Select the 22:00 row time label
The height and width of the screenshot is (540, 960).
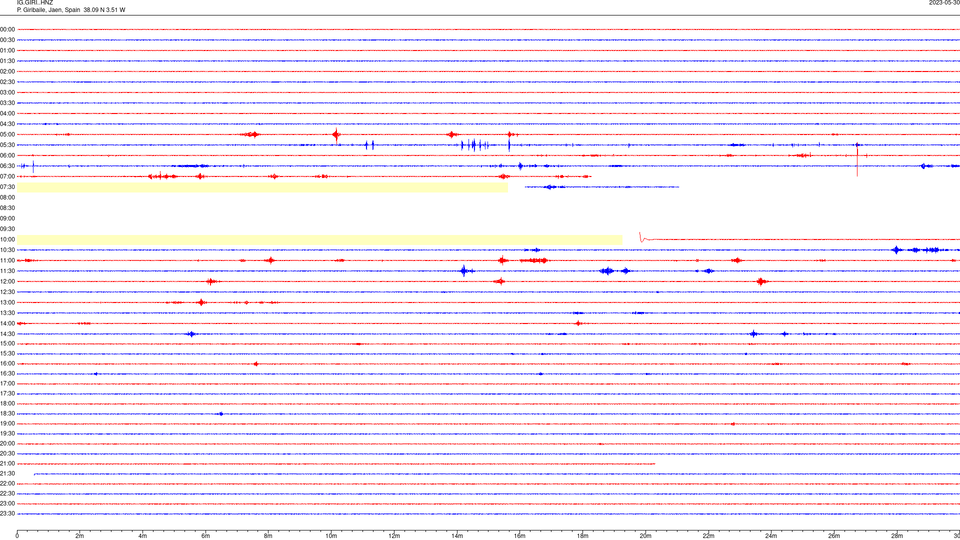point(7,484)
